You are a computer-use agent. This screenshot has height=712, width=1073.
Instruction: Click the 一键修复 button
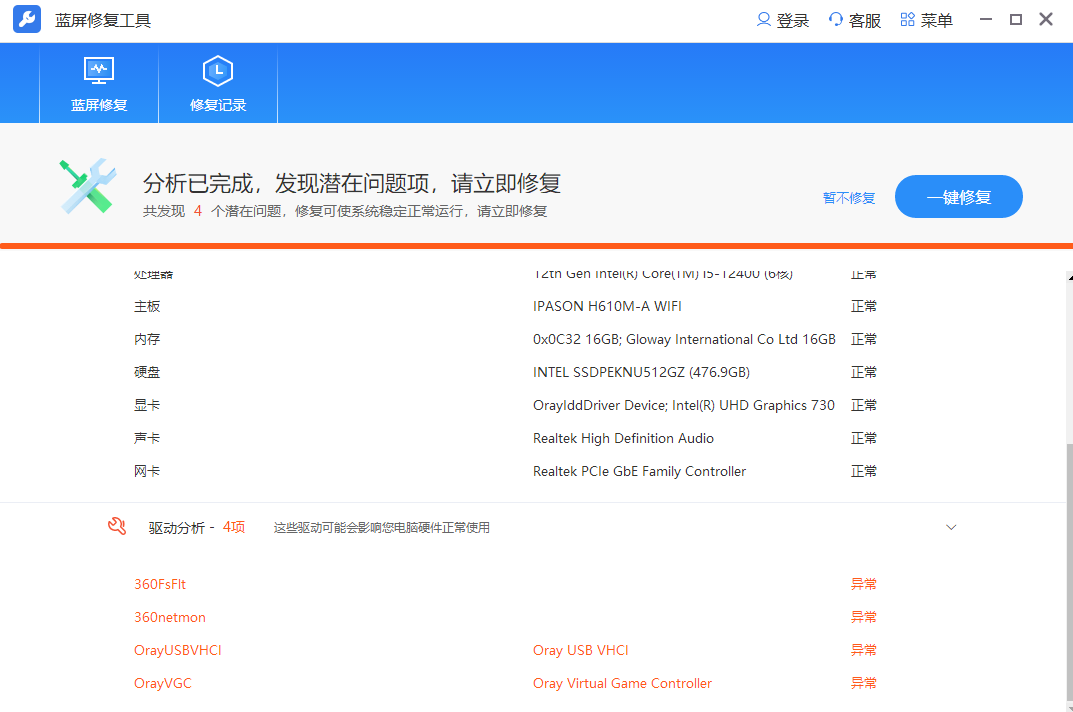coord(959,196)
